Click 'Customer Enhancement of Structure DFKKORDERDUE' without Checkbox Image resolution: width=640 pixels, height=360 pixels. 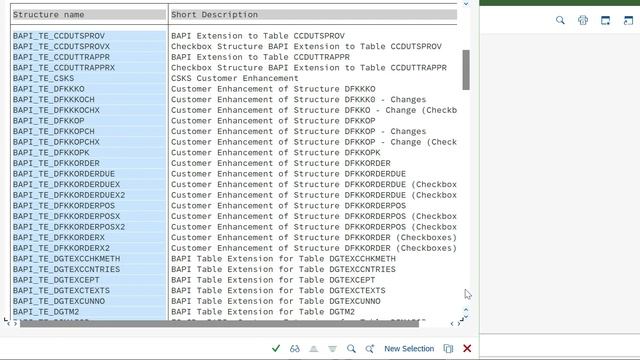coord(289,174)
